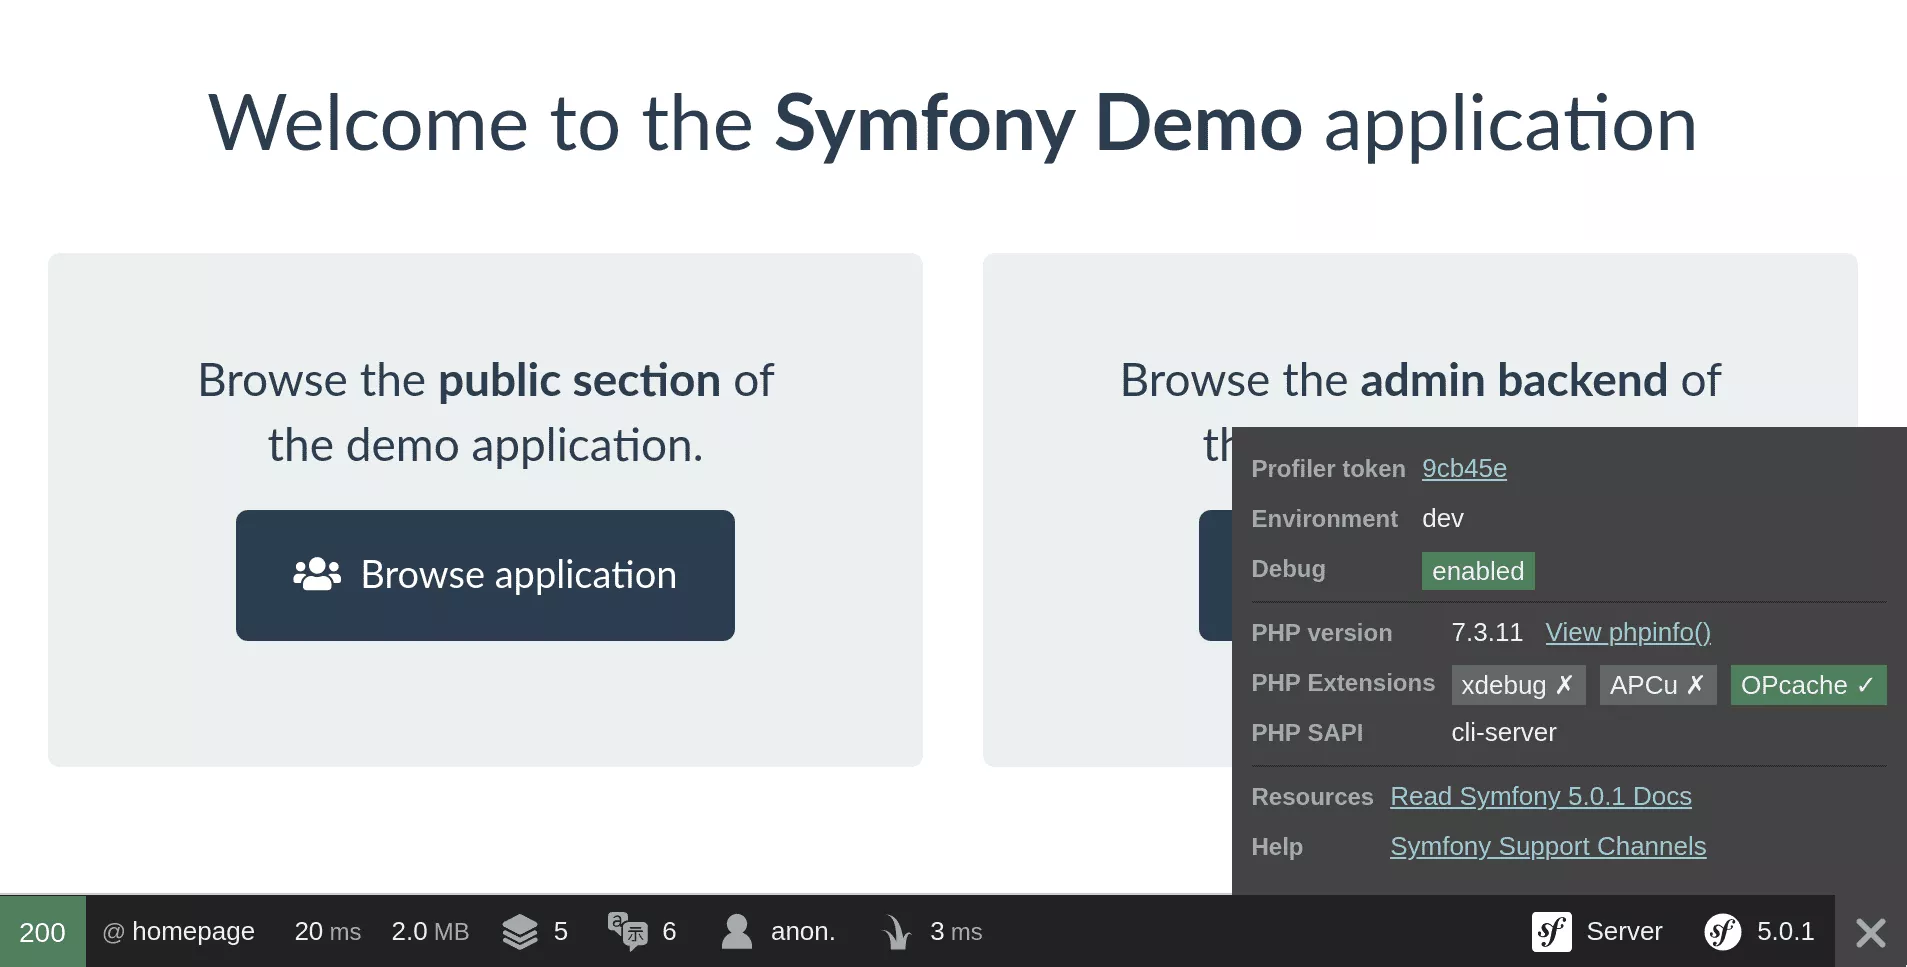Click the anonymous user security icon
Screen dimensions: 1907x967
click(x=737, y=932)
